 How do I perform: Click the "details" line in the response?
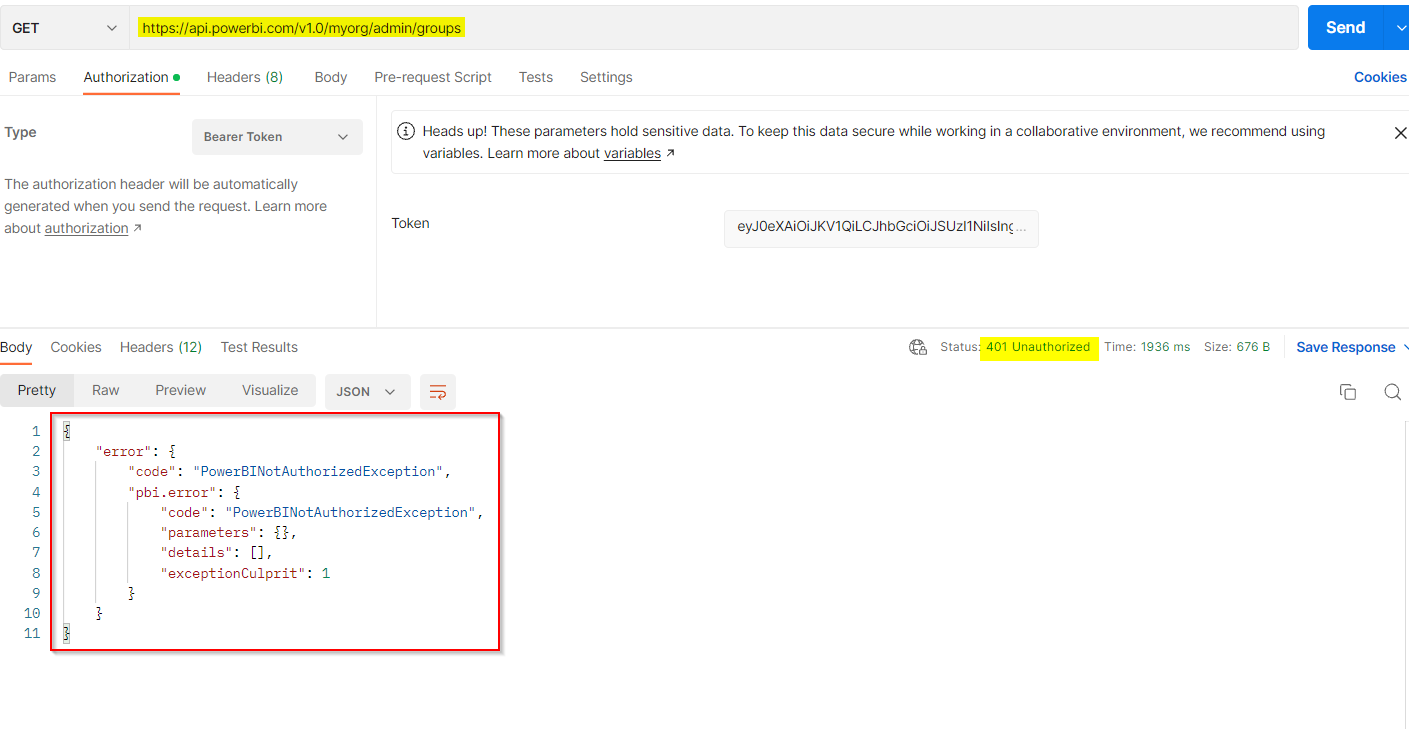click(216, 552)
